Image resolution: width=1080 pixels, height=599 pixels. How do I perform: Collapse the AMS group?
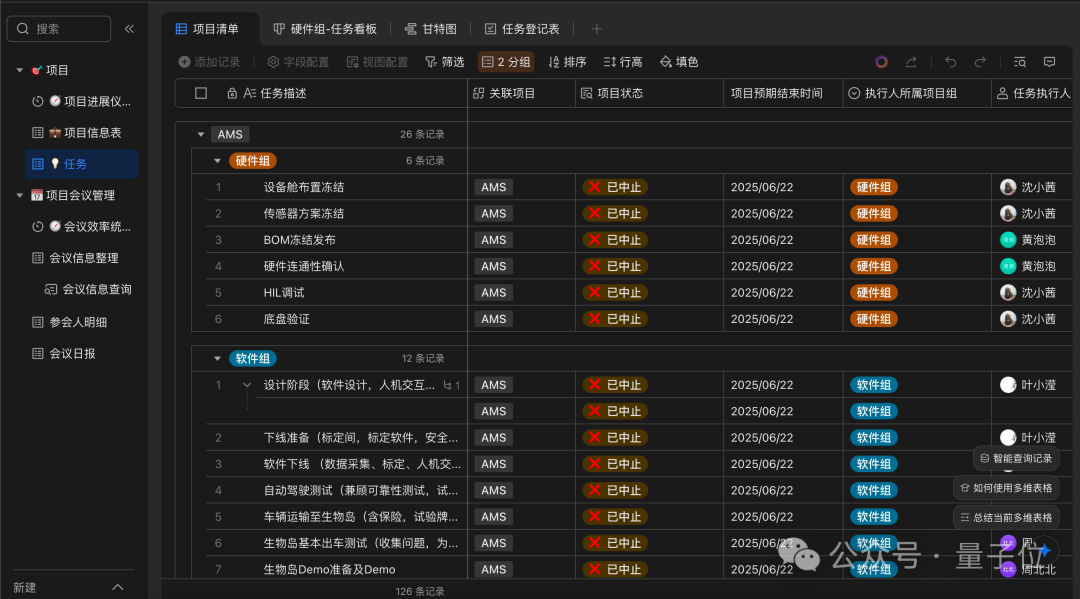[201, 134]
